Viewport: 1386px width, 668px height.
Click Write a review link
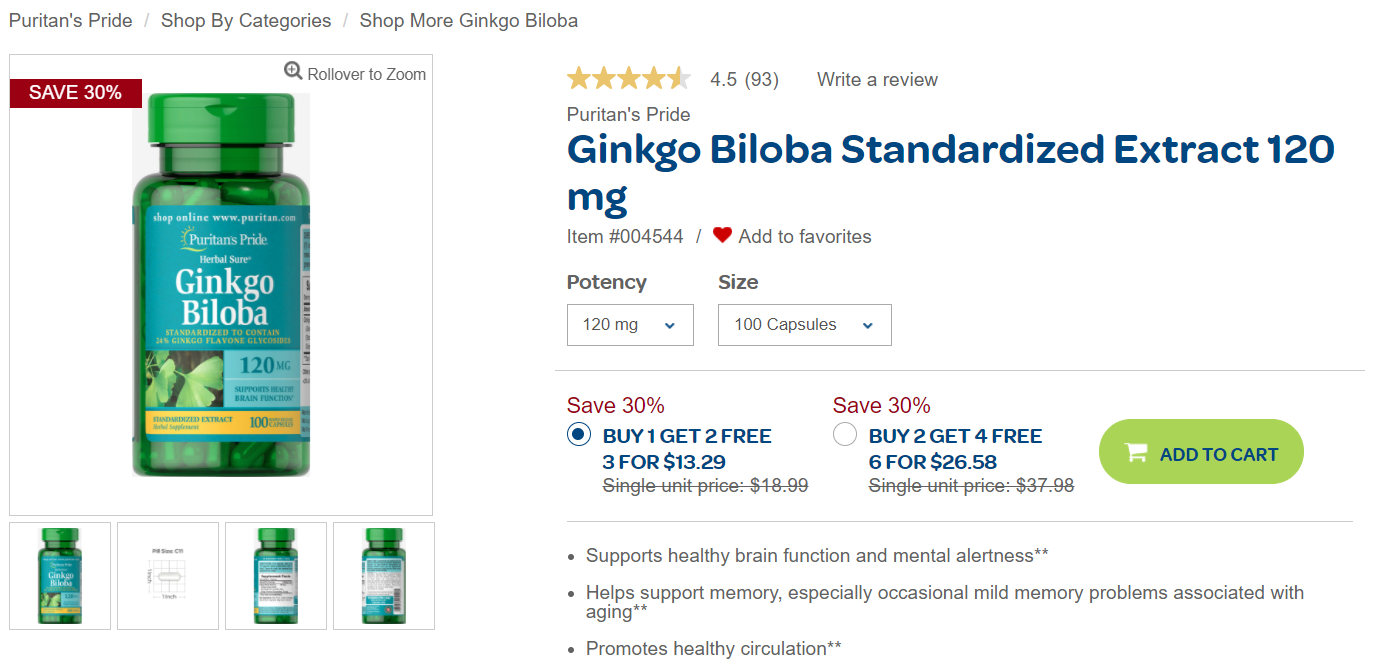click(877, 80)
